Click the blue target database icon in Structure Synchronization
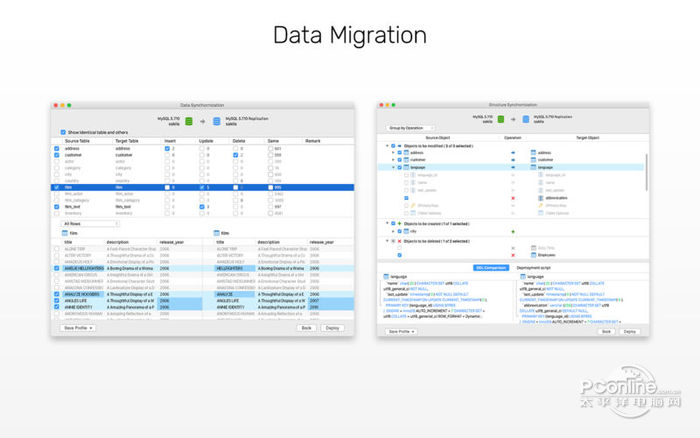Viewport: 700px width, 438px height. click(526, 119)
